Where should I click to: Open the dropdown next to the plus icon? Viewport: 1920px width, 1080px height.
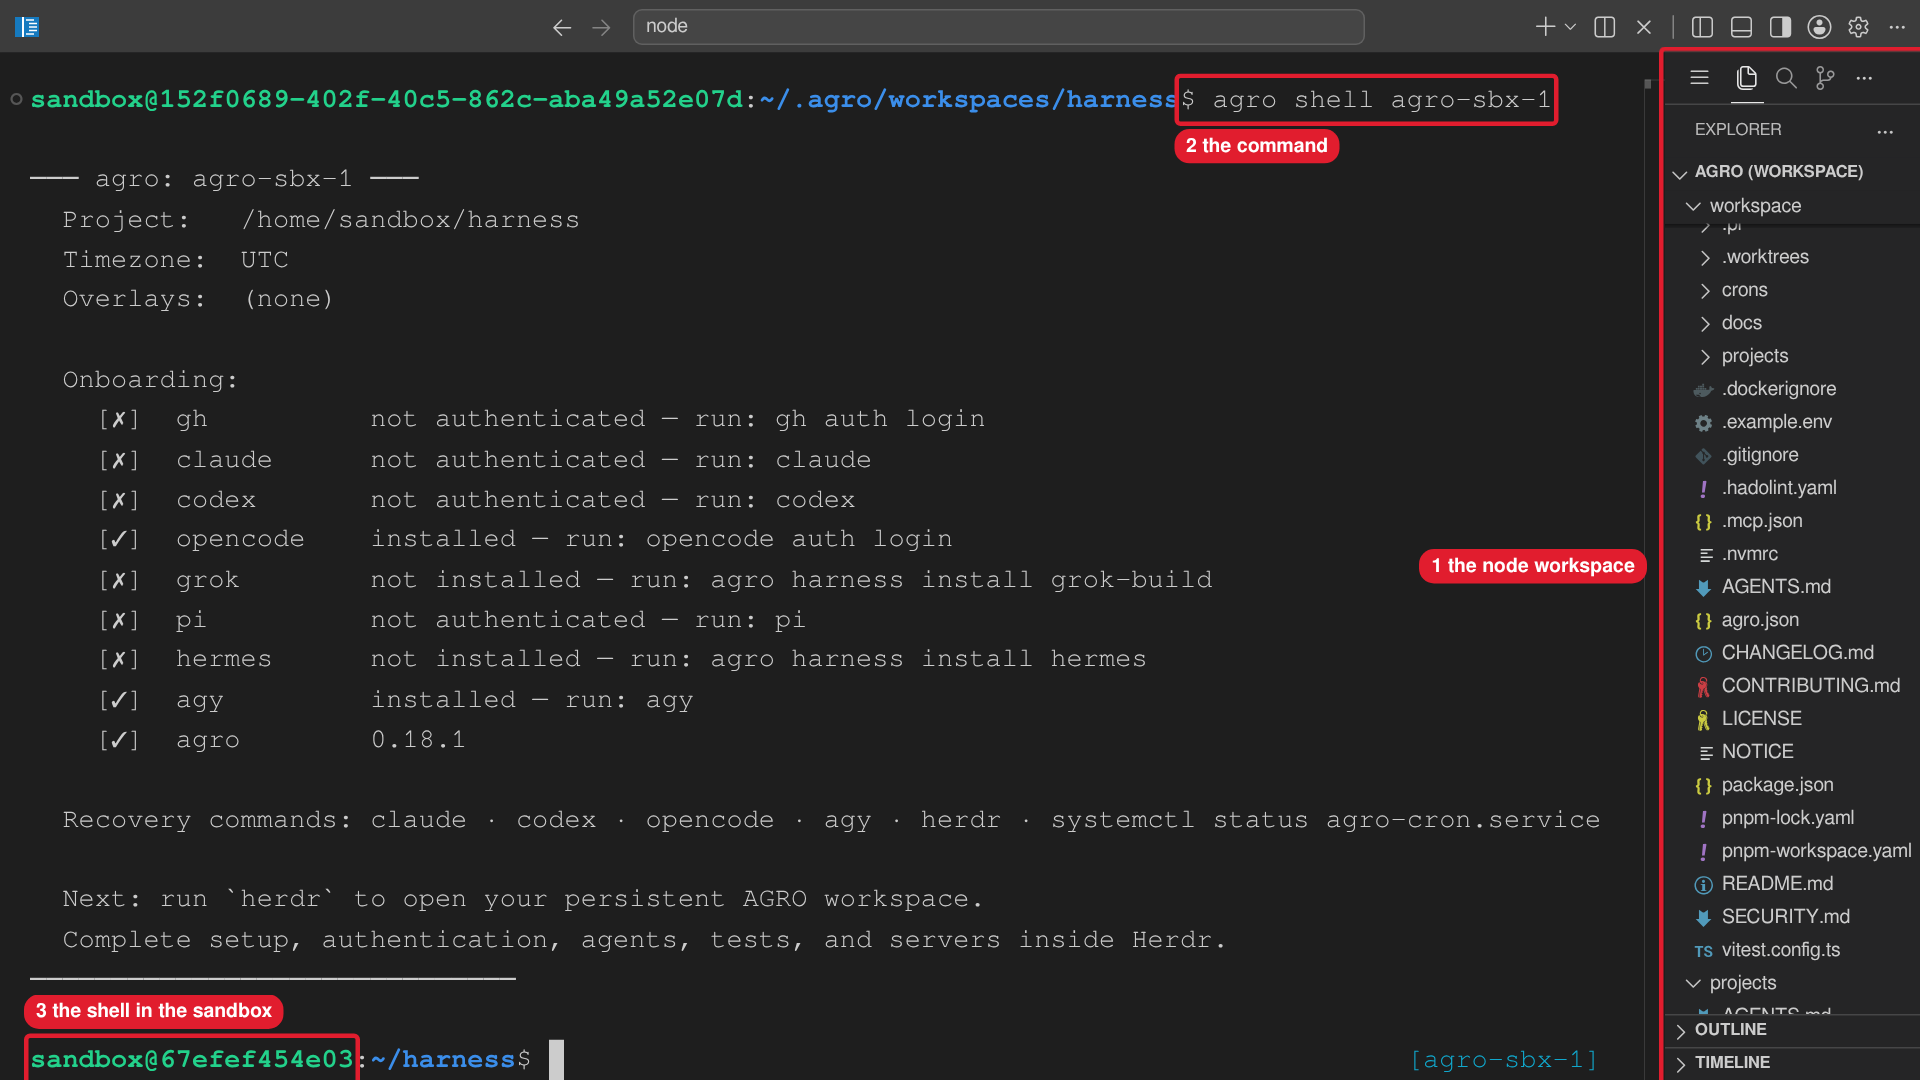(x=1570, y=27)
